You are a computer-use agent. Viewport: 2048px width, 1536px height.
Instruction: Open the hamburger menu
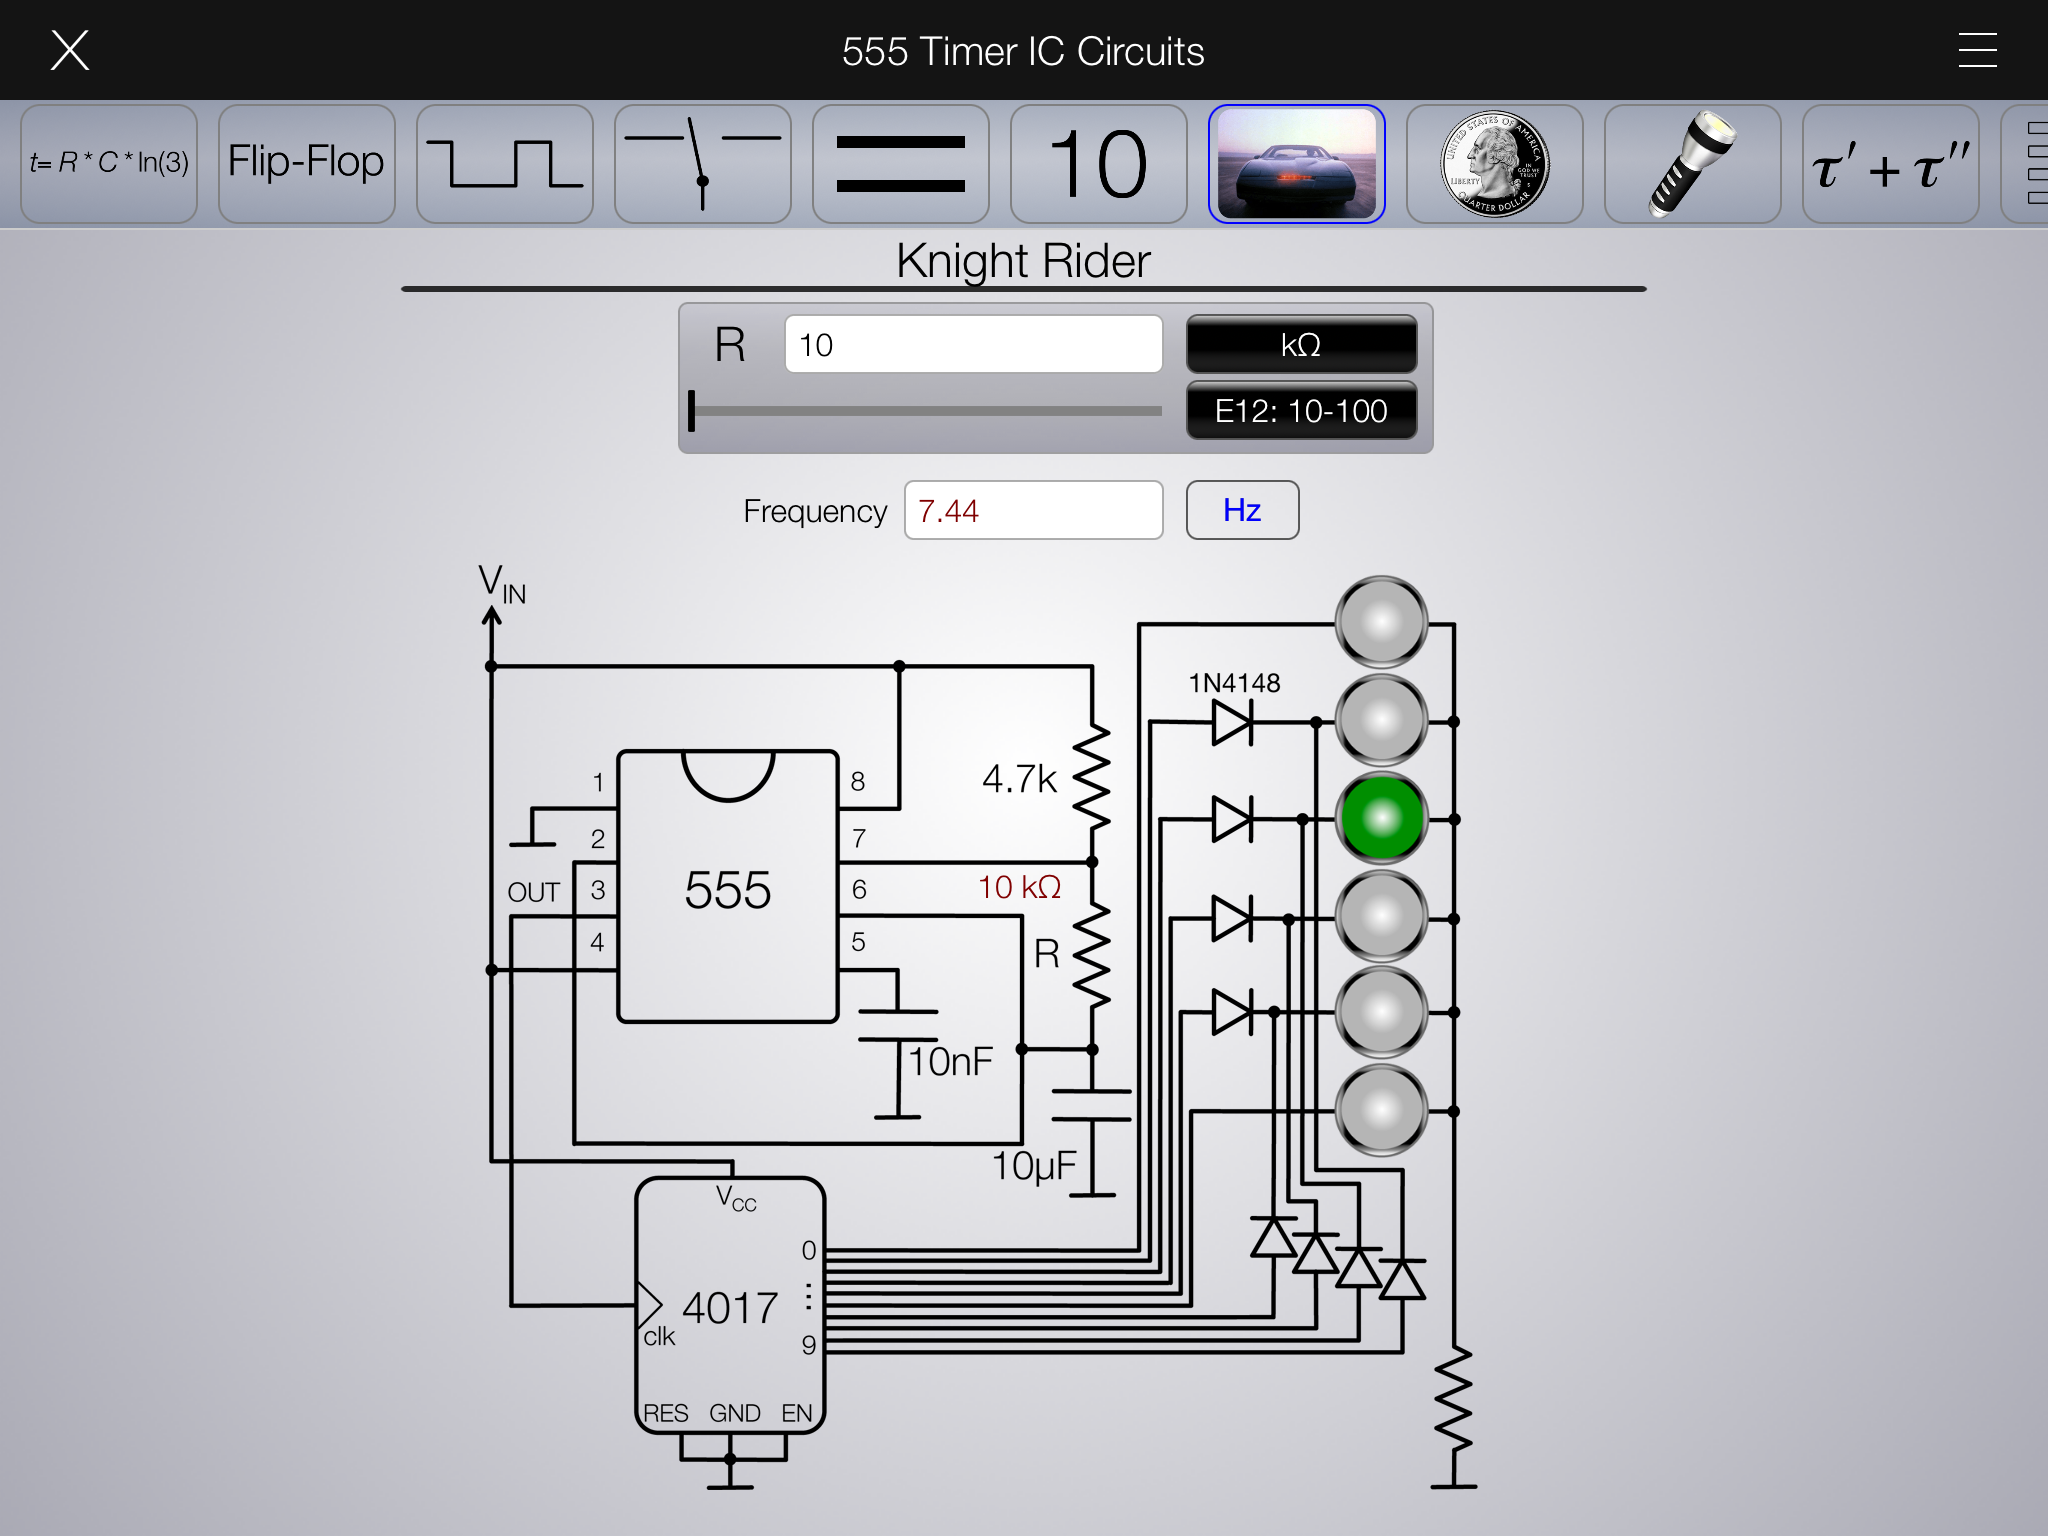[1977, 50]
